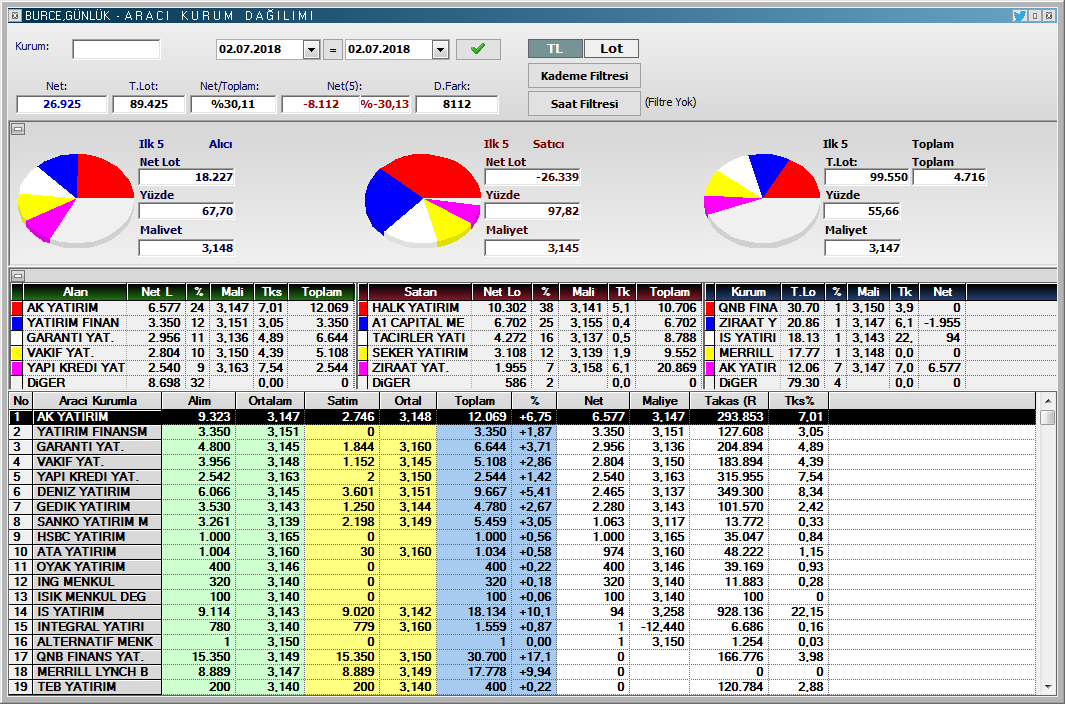Select the AK YATIRIM row in main table
This screenshot has width=1065, height=704.
[523, 417]
